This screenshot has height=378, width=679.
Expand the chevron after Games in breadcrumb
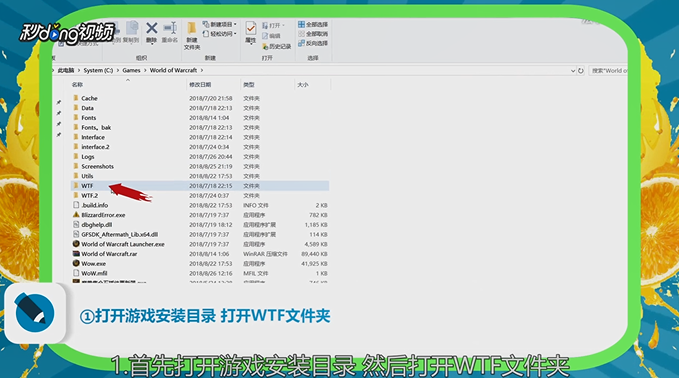(145, 70)
